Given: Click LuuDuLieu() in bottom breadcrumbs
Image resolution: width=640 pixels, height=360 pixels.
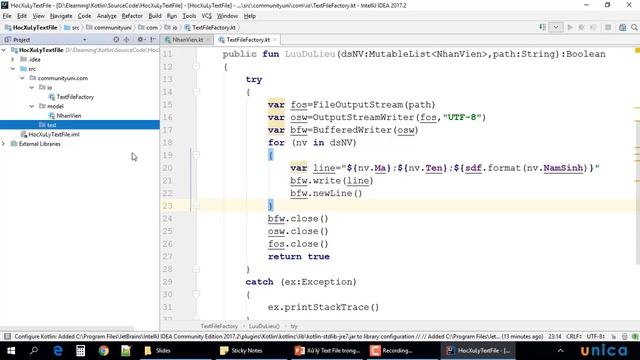Looking at the screenshot, I should pyautogui.click(x=264, y=326).
